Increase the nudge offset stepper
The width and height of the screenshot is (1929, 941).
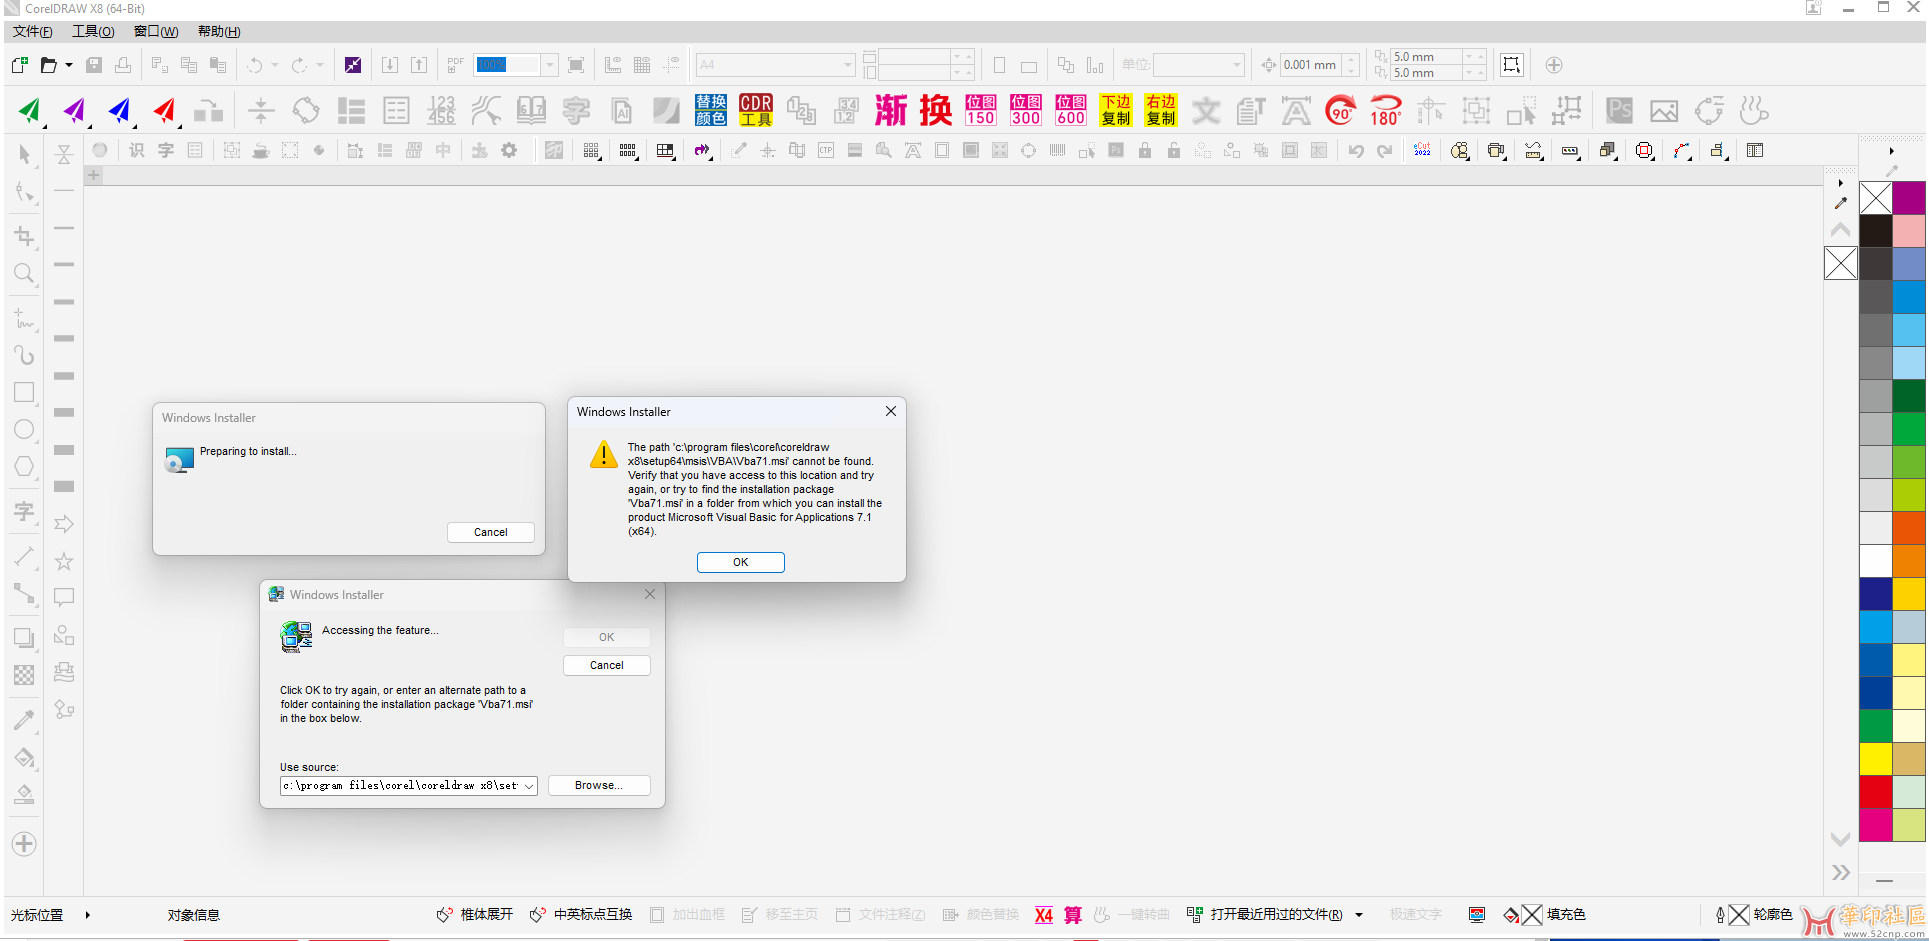1351,59
